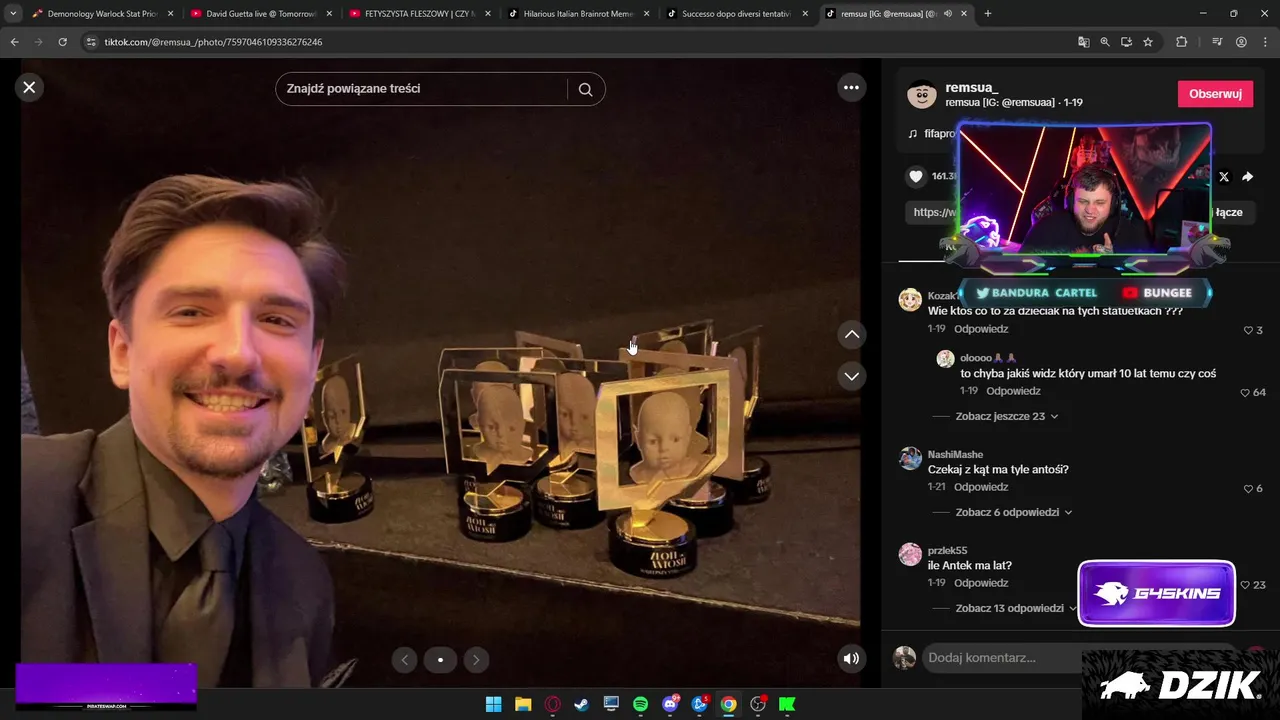Close the David Guetta tab
The image size is (1280, 720).
[x=329, y=14]
